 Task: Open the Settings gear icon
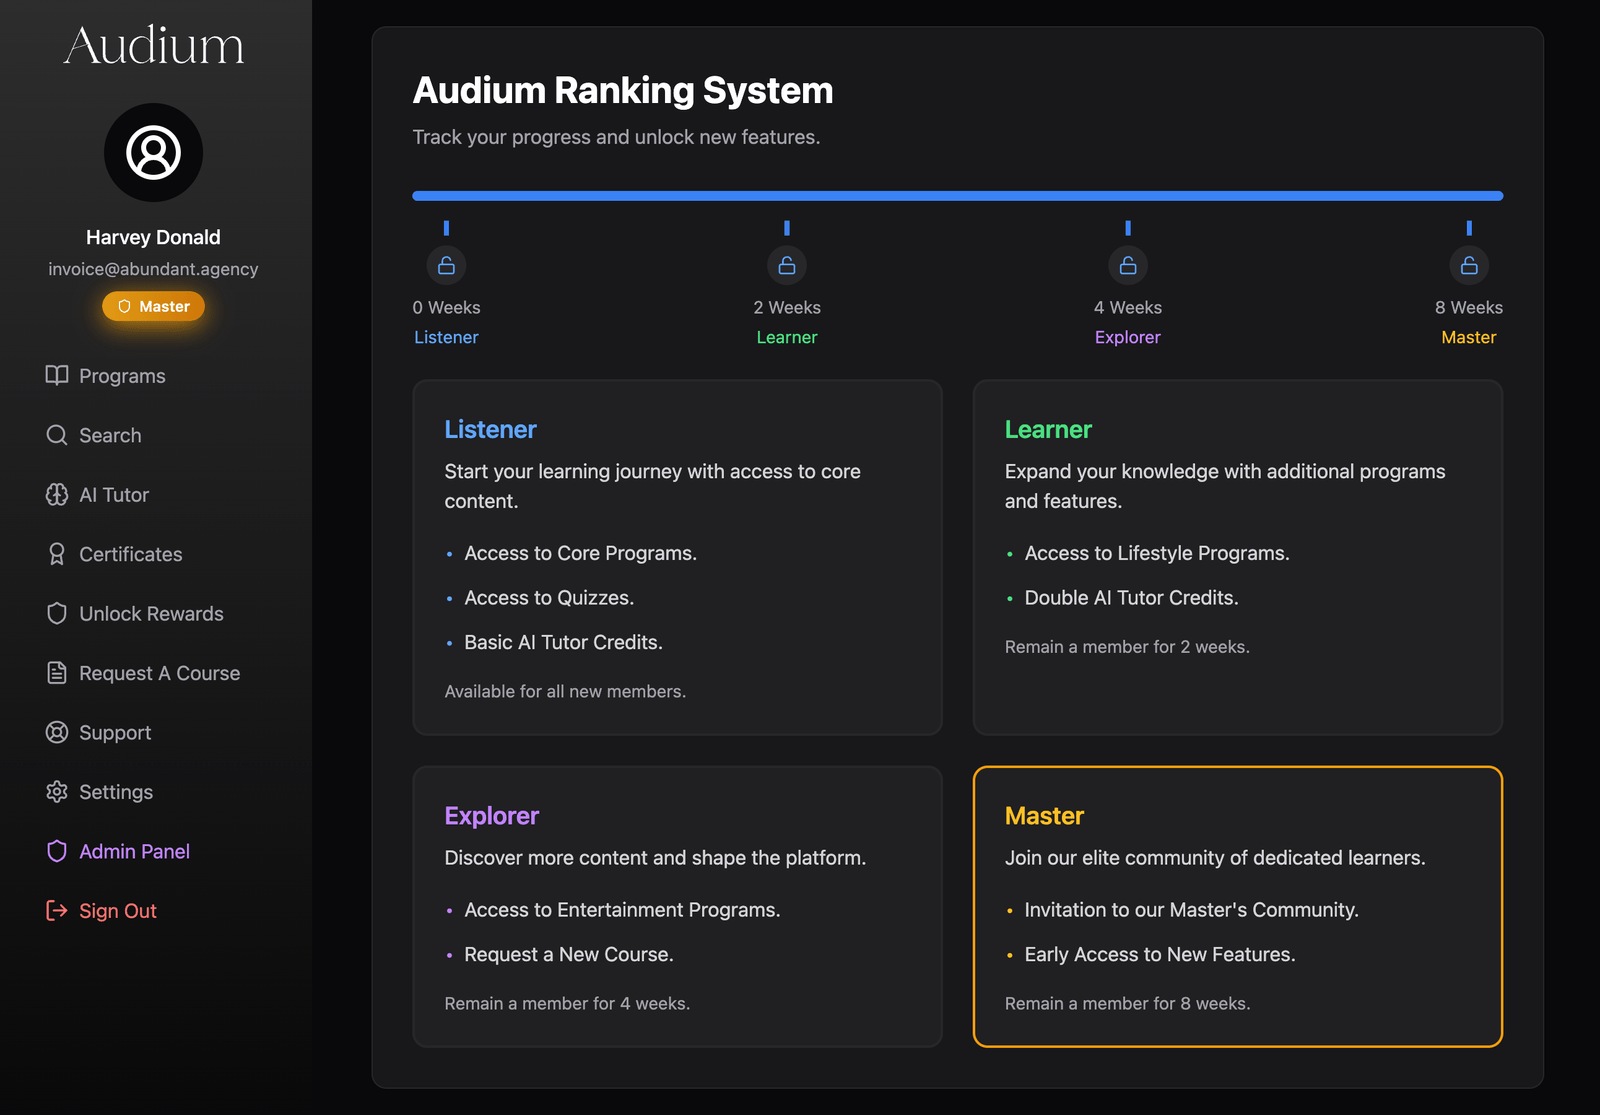coord(57,791)
